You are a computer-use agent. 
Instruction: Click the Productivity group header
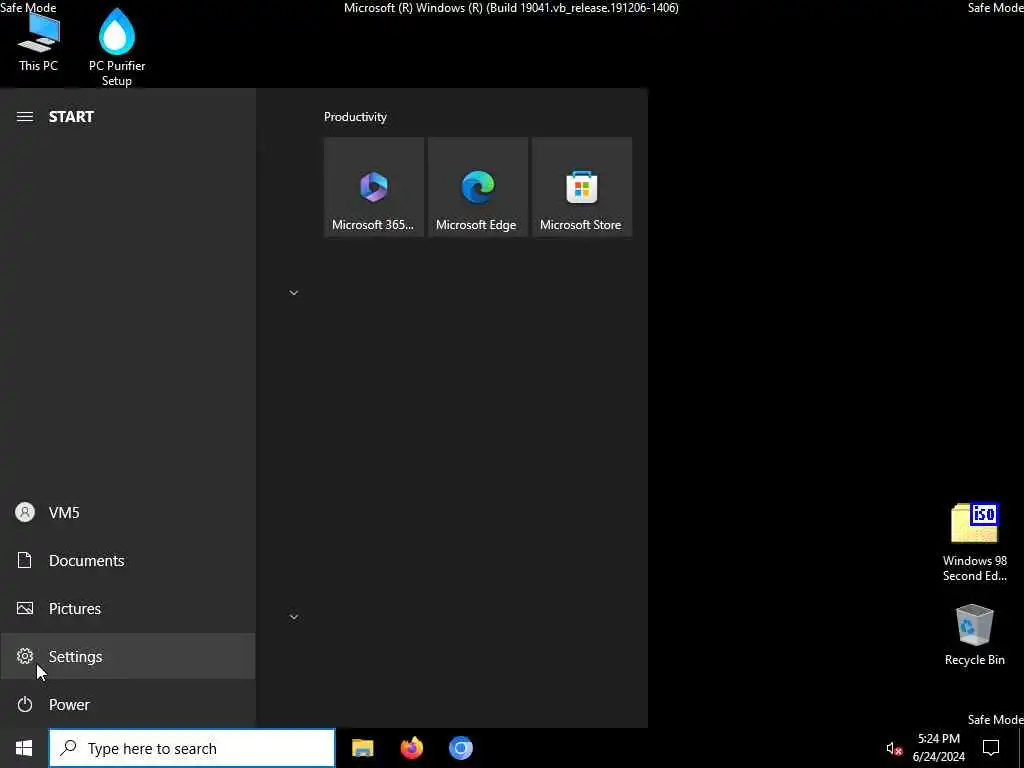point(355,117)
